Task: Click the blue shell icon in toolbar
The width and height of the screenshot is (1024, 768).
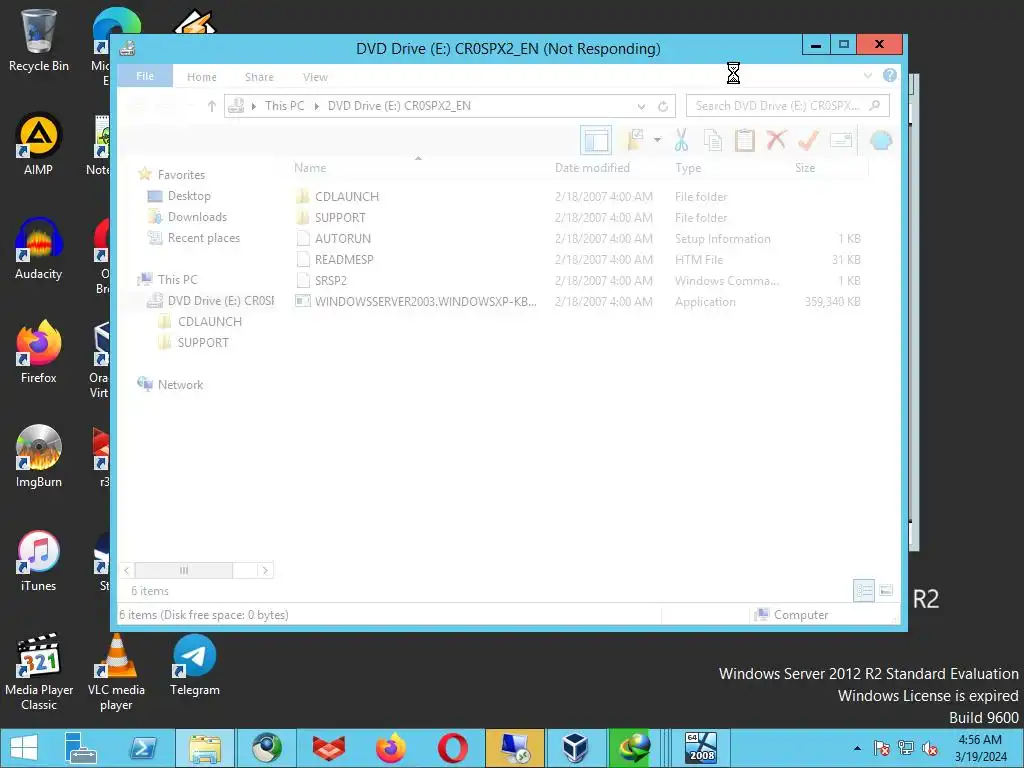Action: pos(881,140)
